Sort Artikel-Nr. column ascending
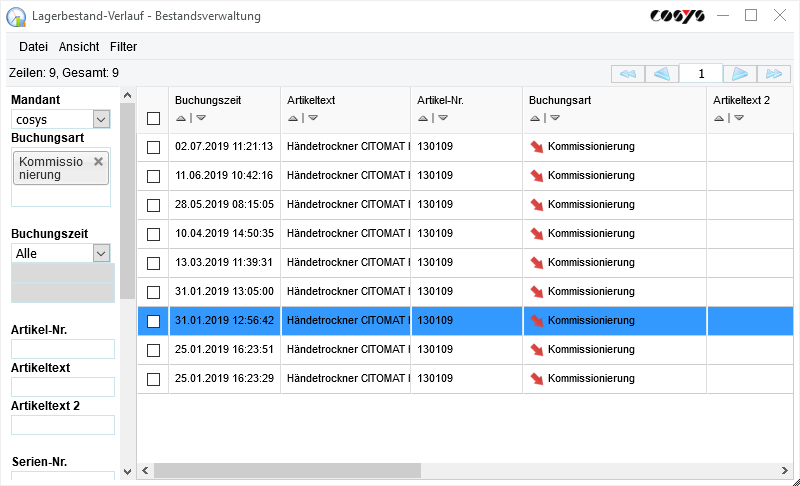 click(x=422, y=118)
